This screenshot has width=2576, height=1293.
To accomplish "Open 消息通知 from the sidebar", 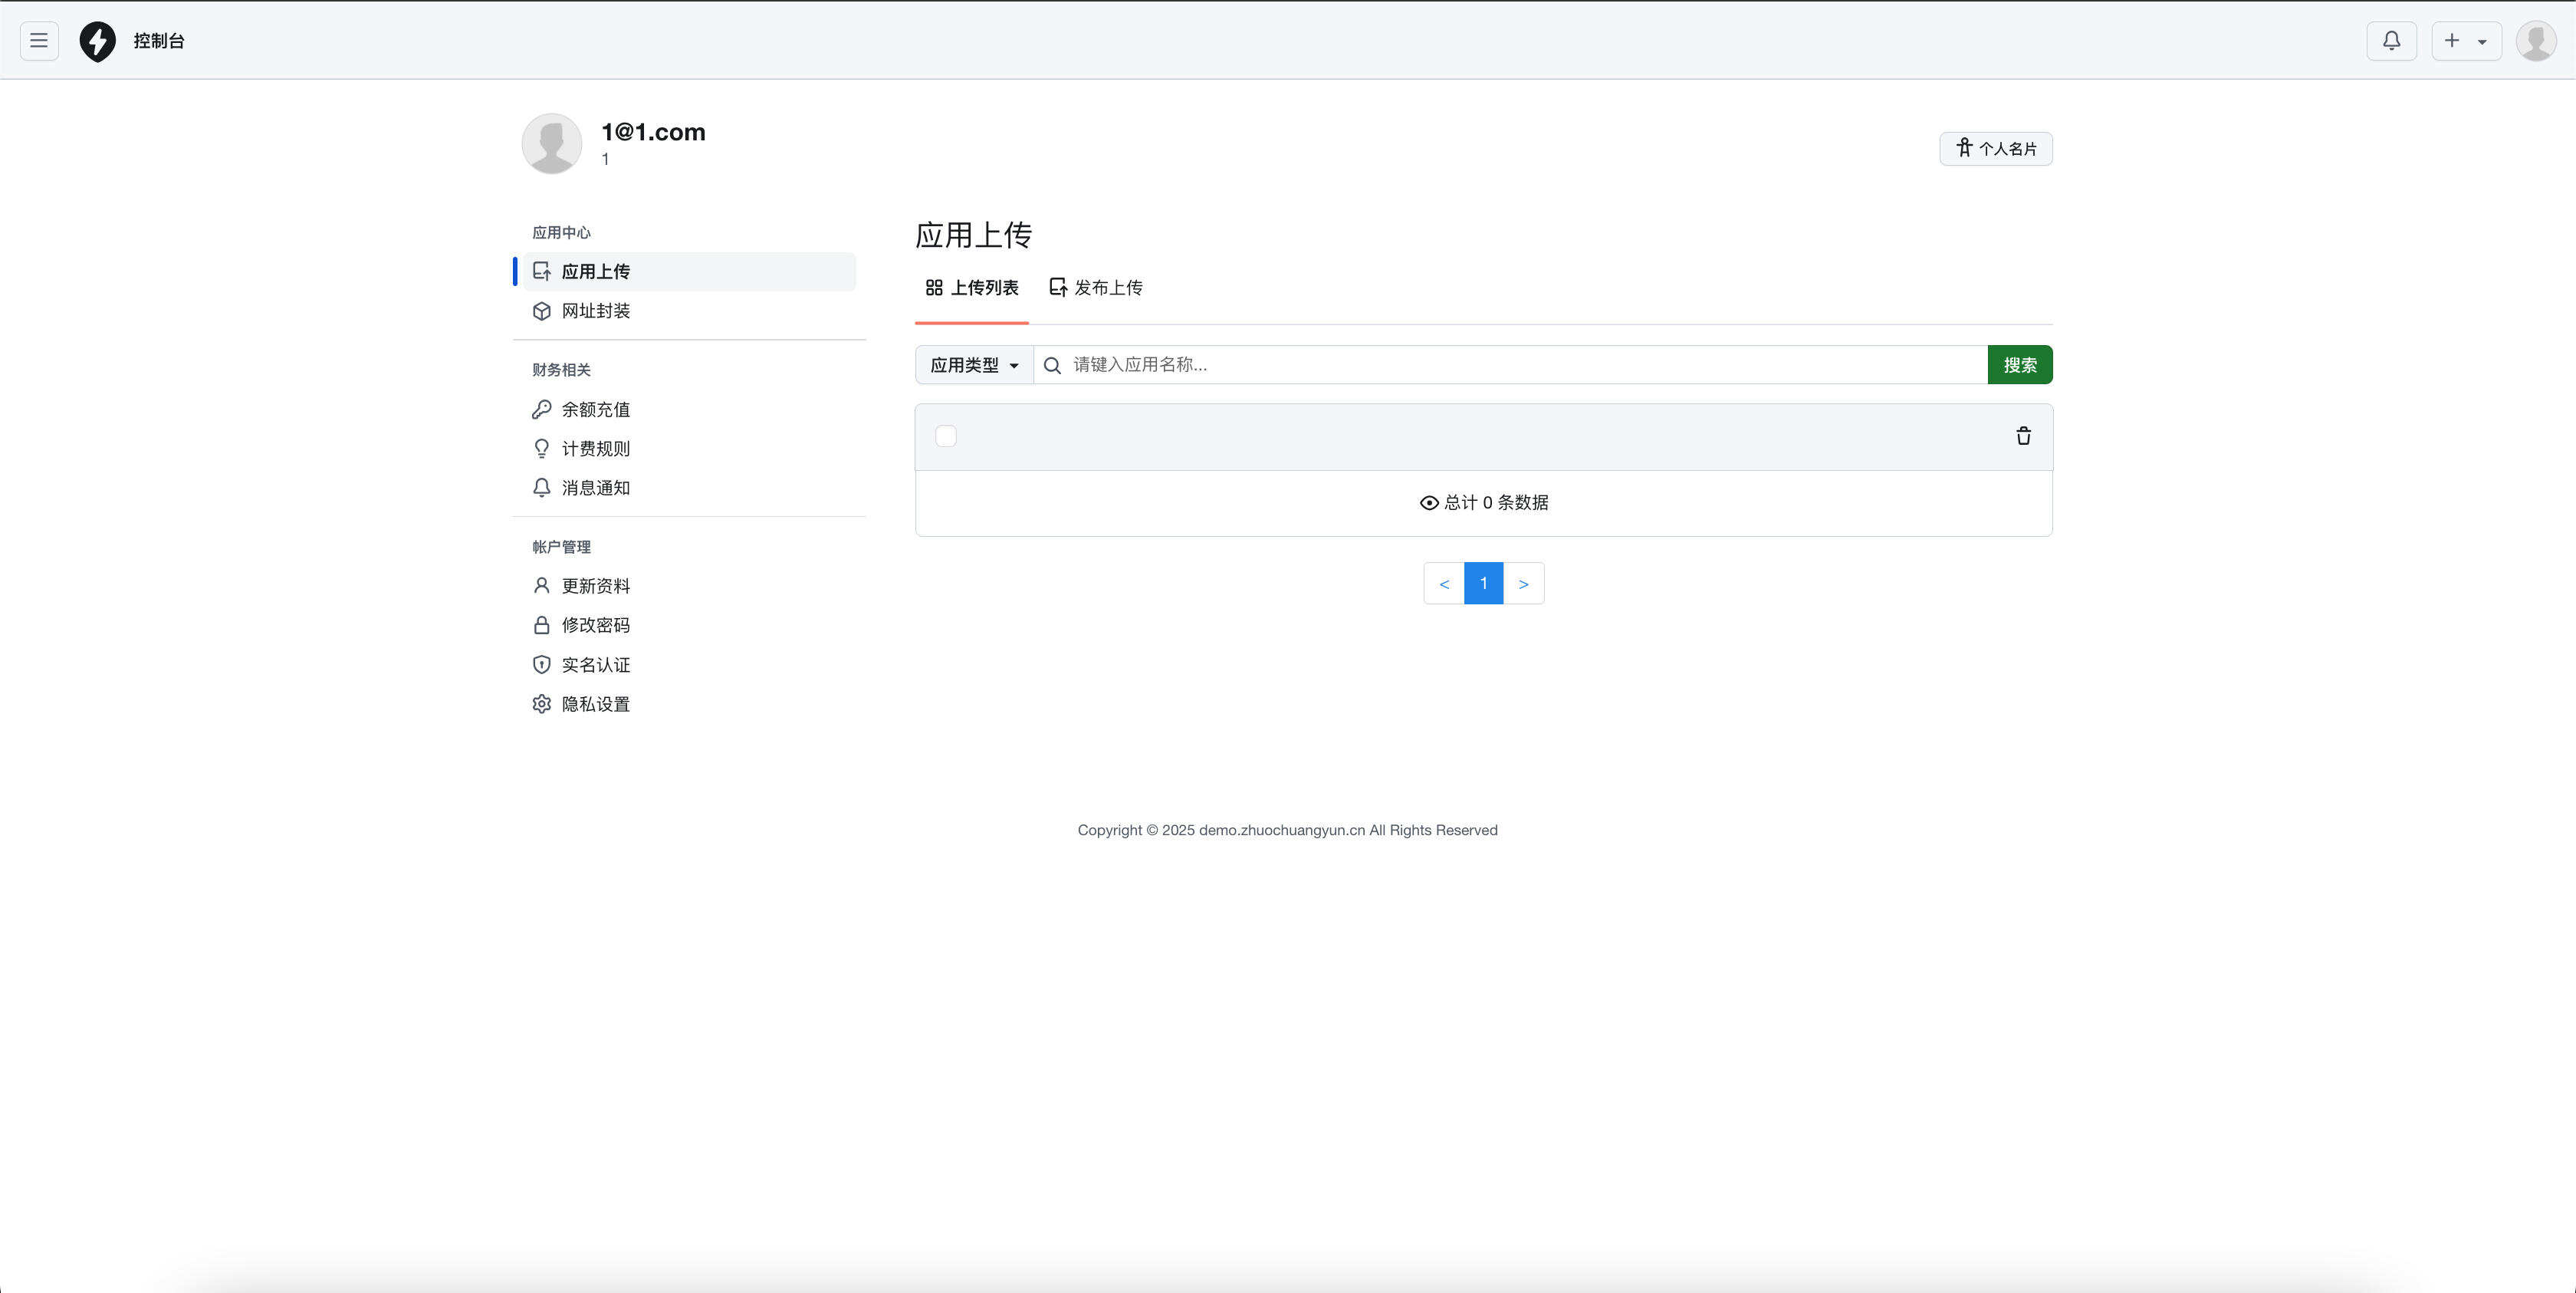I will click(x=595, y=488).
